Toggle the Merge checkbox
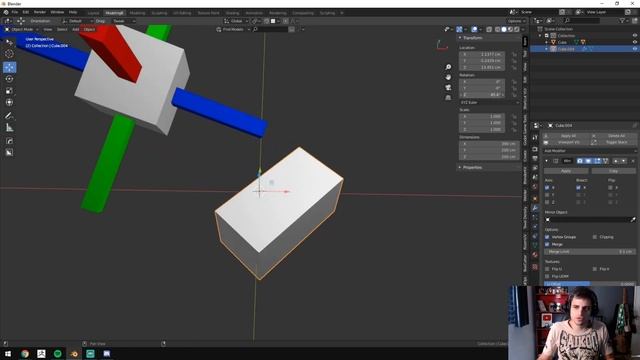The width and height of the screenshot is (640, 360). pos(547,244)
